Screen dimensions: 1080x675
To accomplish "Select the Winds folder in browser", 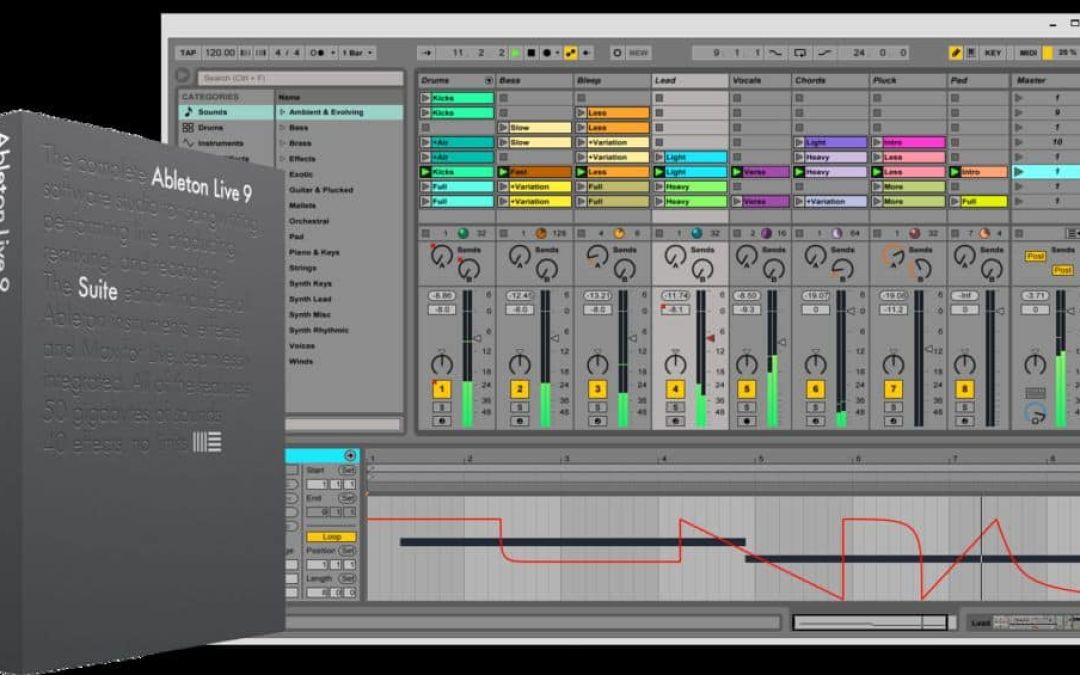I will point(301,361).
